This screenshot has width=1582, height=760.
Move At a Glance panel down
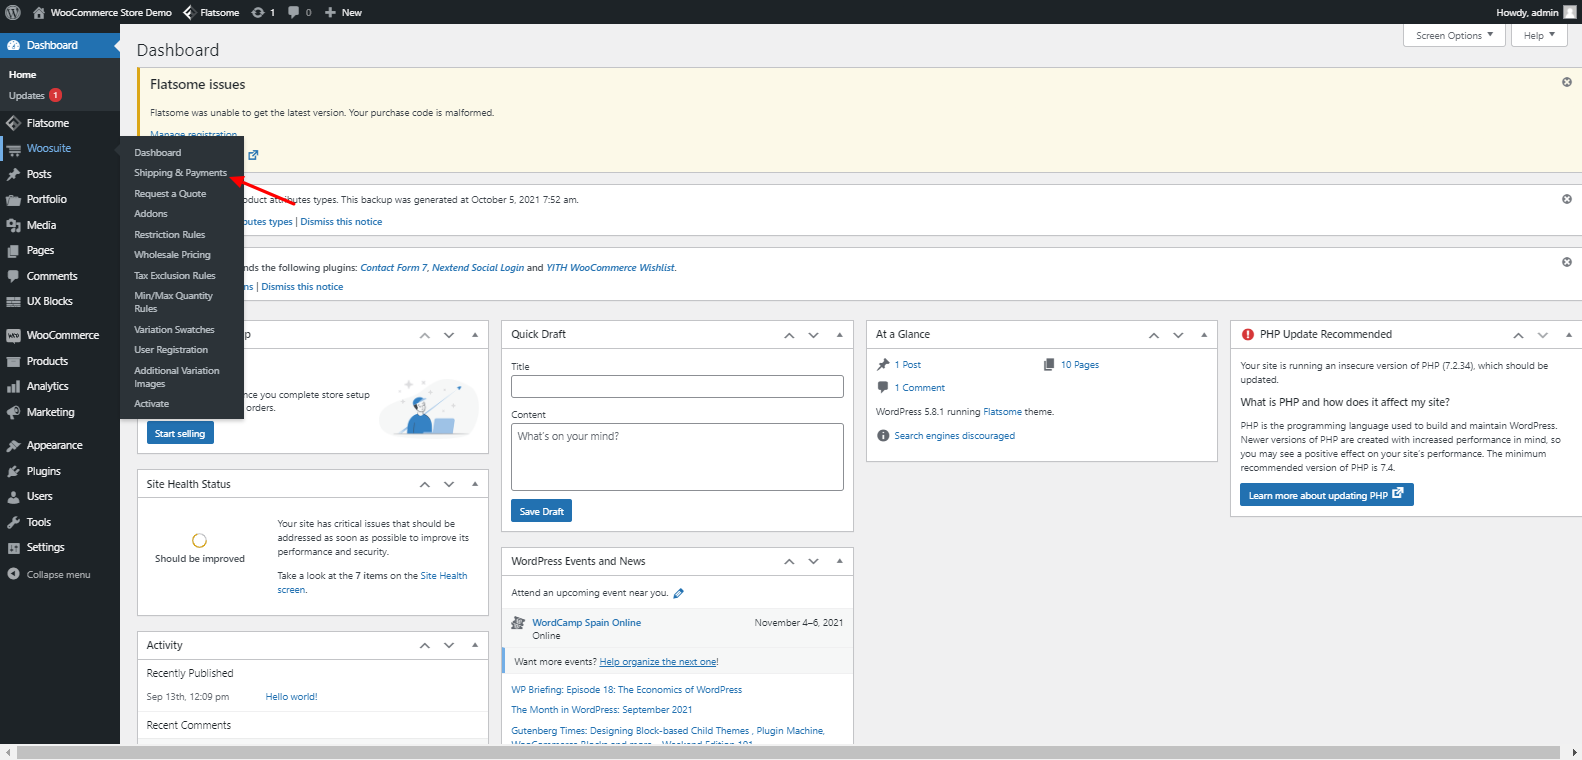click(x=1178, y=334)
